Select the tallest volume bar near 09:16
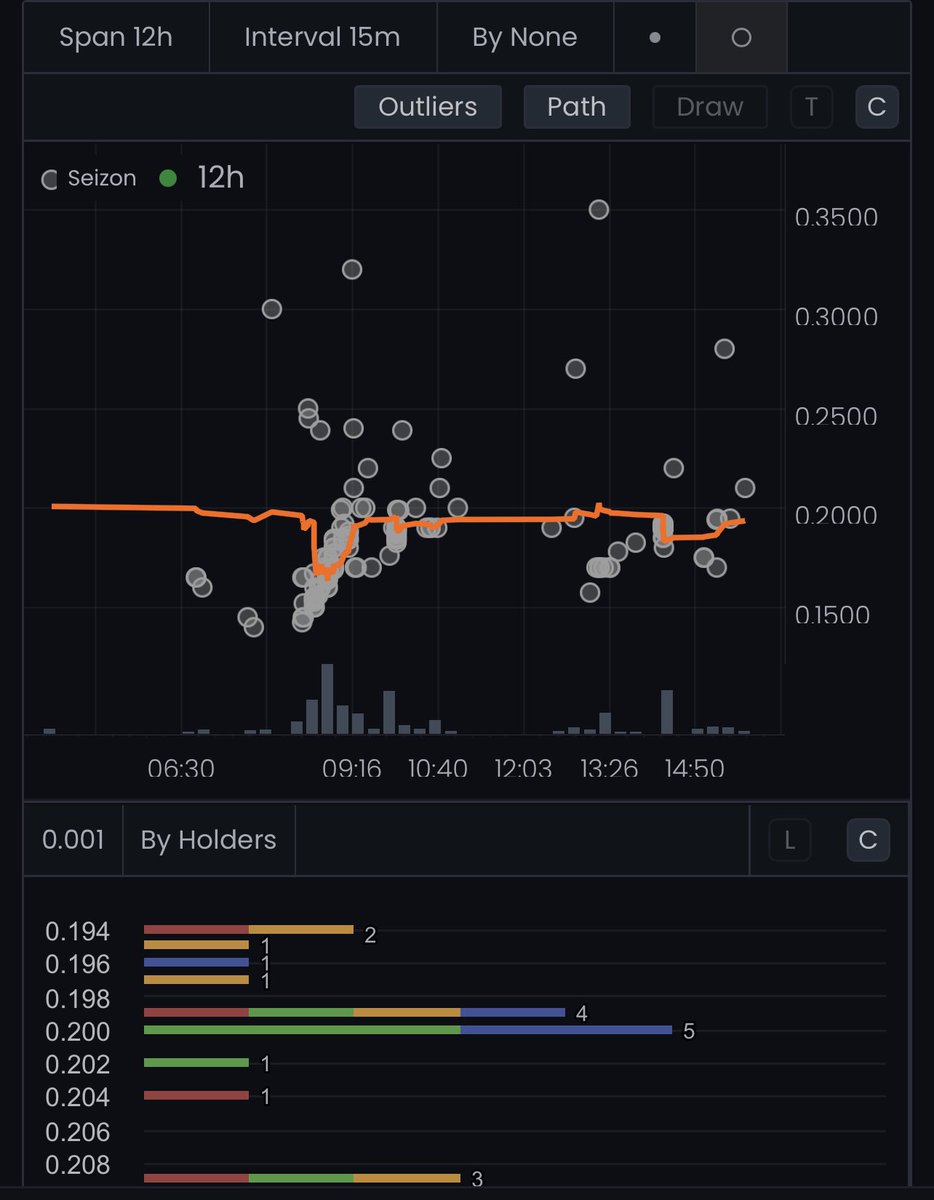The width and height of the screenshot is (934, 1200). point(327,699)
